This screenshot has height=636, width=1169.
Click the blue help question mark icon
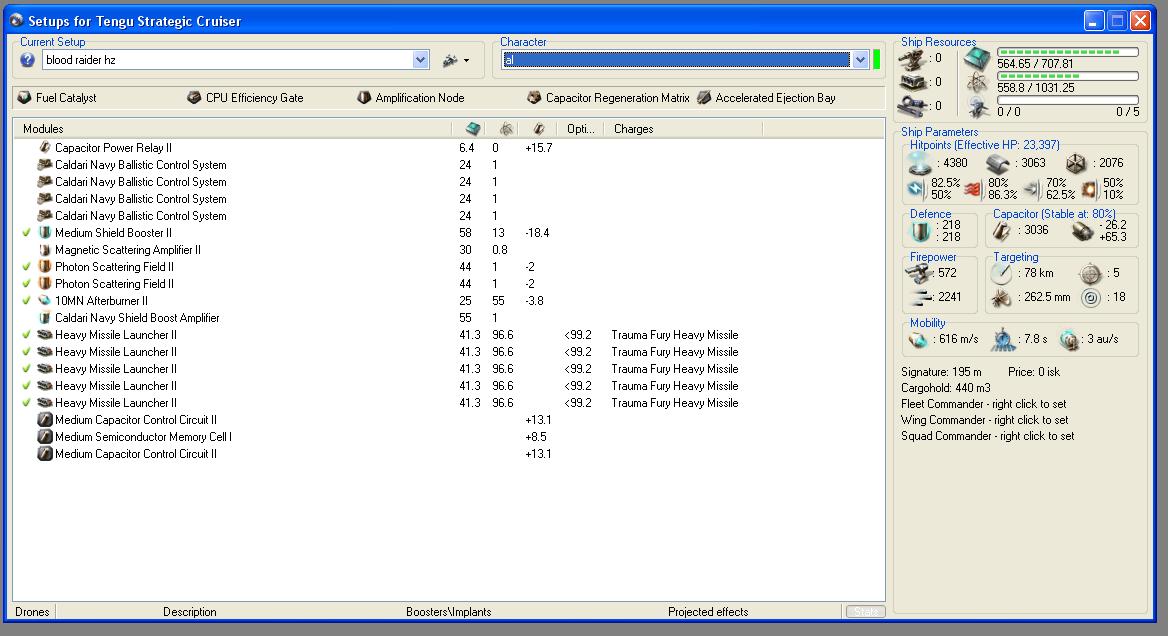click(x=28, y=60)
